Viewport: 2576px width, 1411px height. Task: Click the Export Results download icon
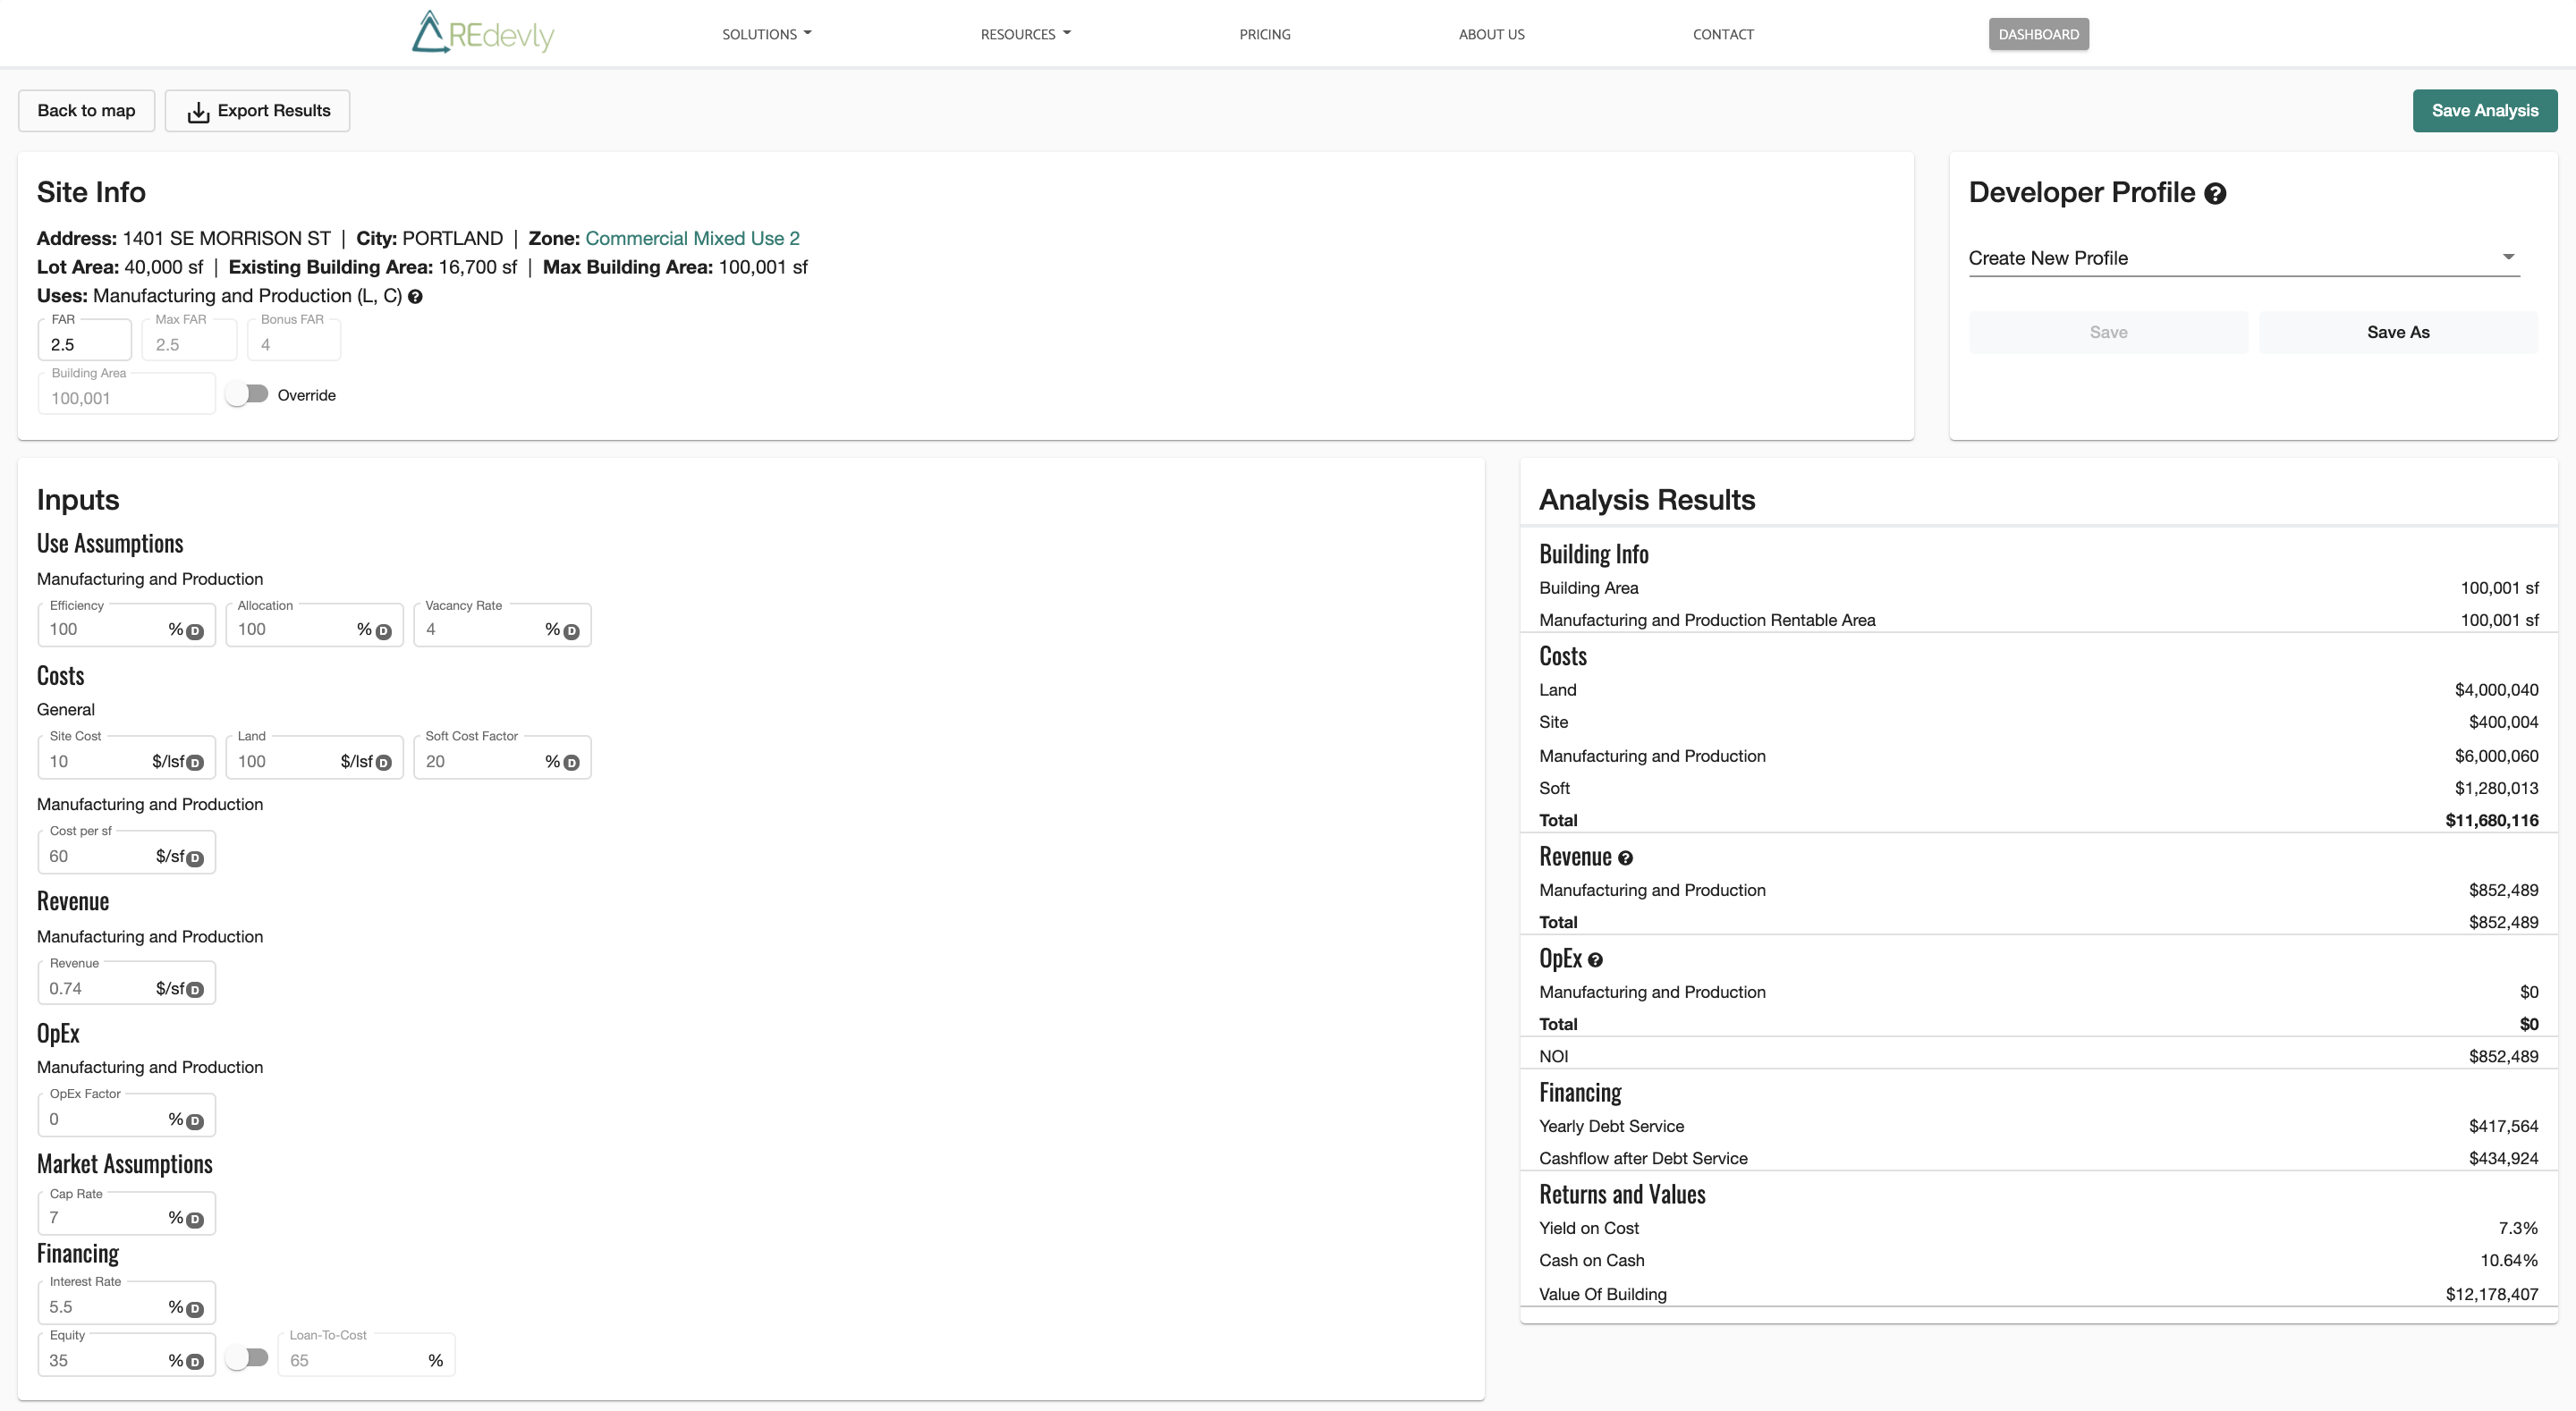click(x=198, y=112)
